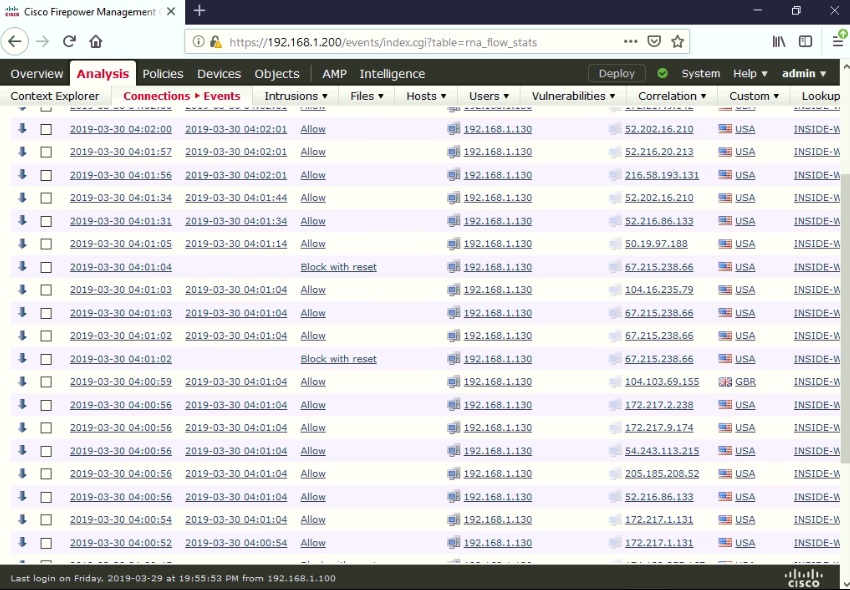The width and height of the screenshot is (850, 590).
Task: Click the browser address bar showing the events URL
Action: [x=400, y=42]
